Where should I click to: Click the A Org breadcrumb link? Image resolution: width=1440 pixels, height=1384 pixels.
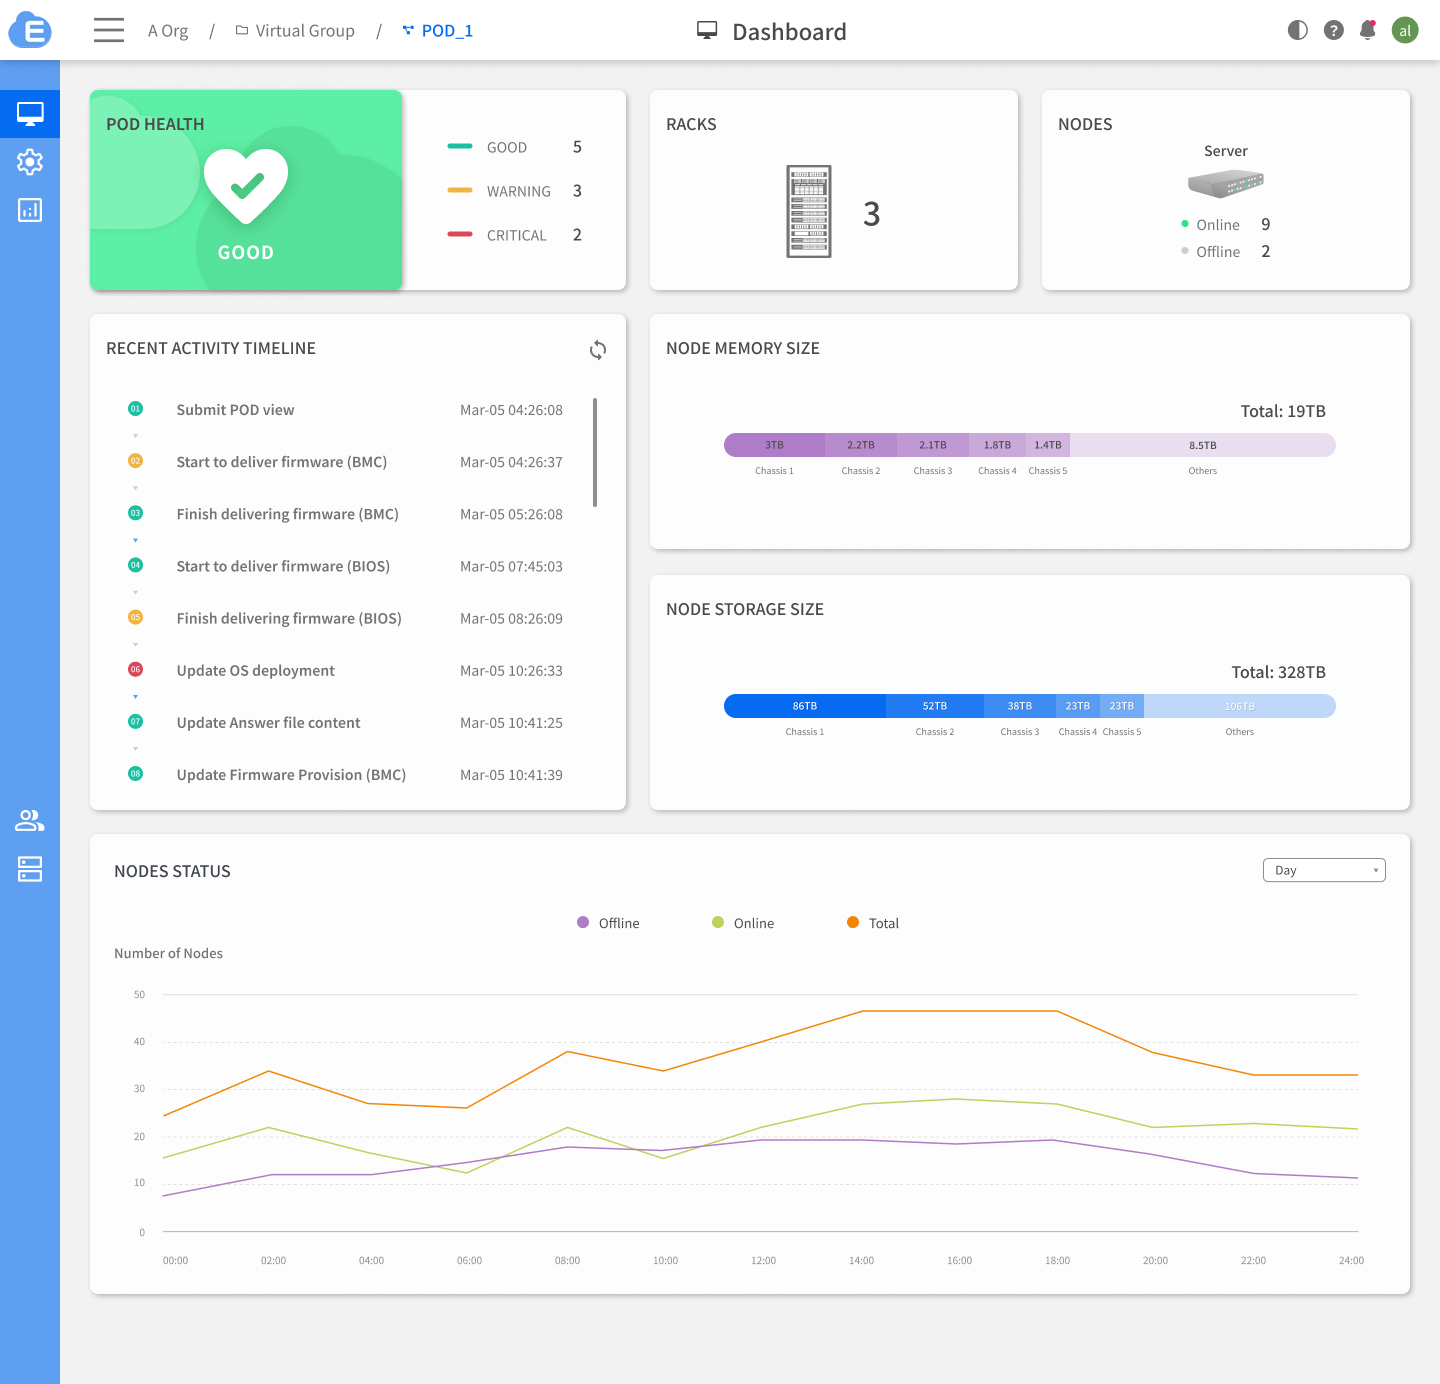pyautogui.click(x=168, y=31)
